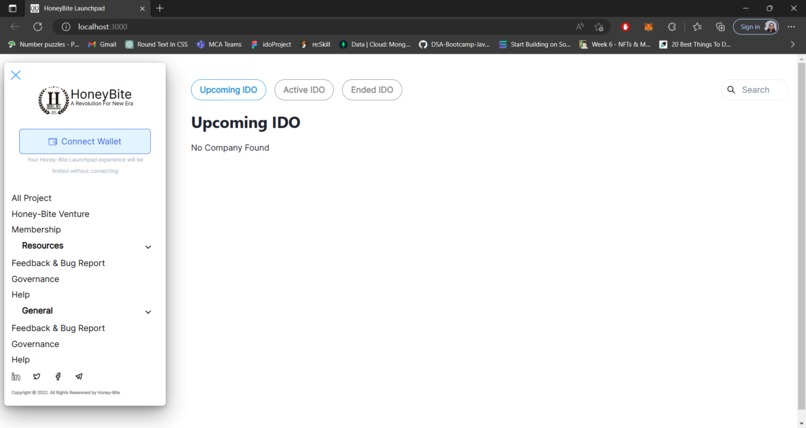Add this page to favorites star icon
Viewport: 806px width, 428px height.
click(599, 27)
